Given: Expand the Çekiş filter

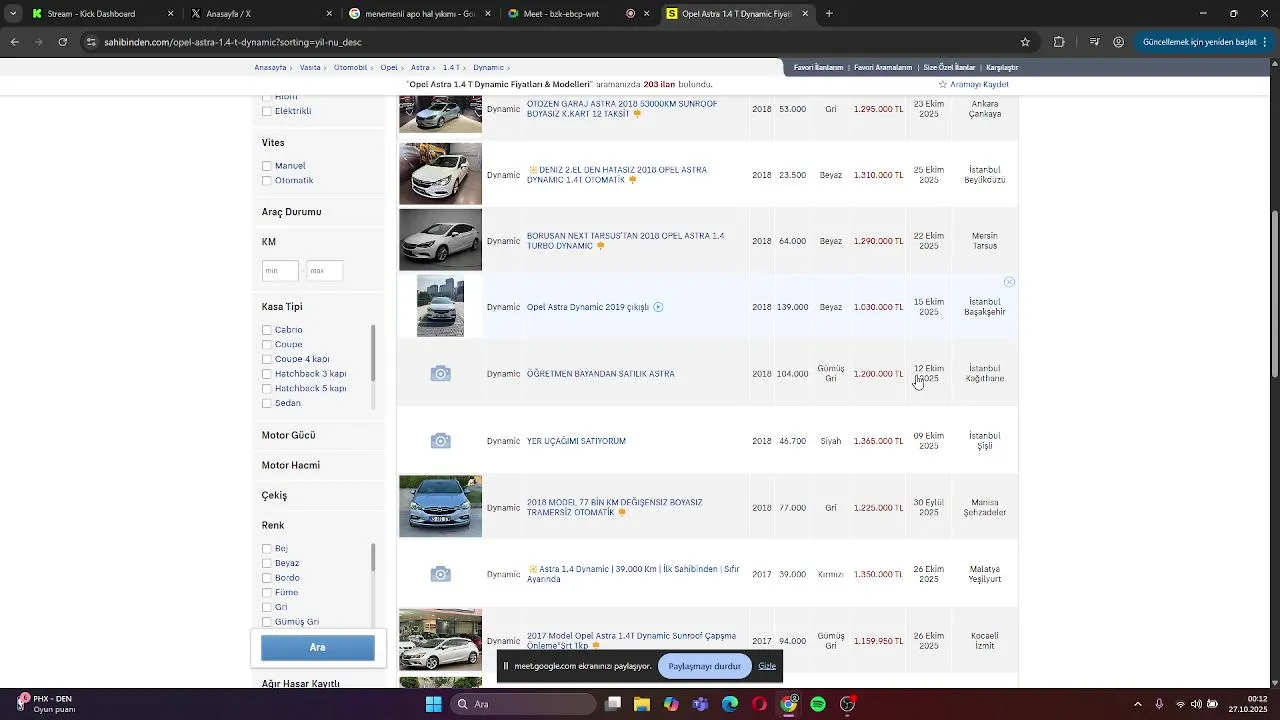Looking at the screenshot, I should [x=274, y=495].
